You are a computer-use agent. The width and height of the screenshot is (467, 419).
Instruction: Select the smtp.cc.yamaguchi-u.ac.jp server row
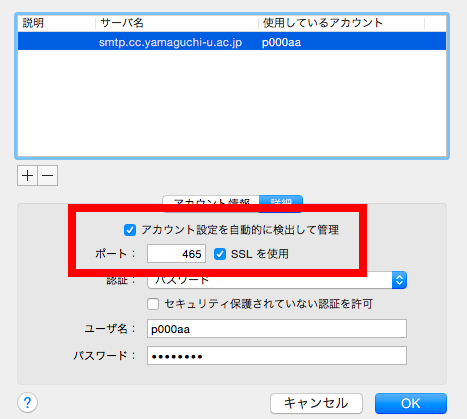click(x=232, y=41)
